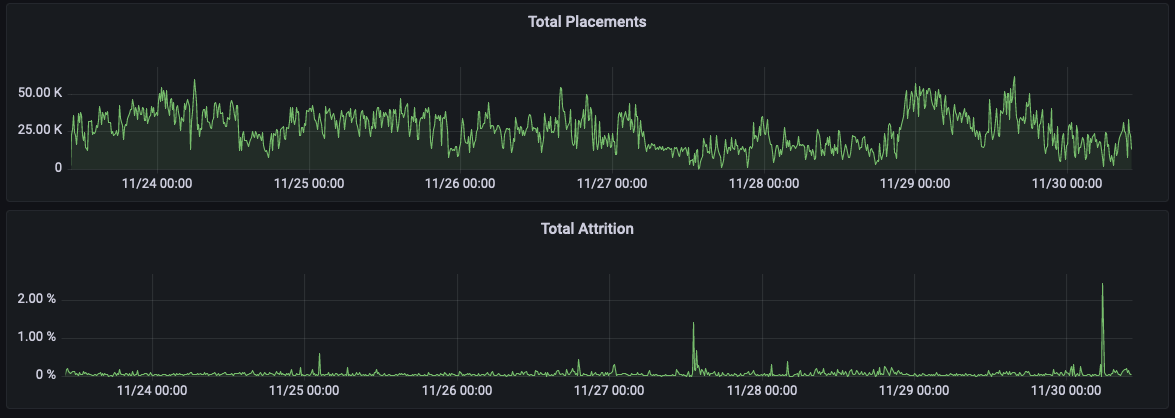Screen dimensions: 1175x418
Task: Click the attrition spike after 11/27 midday
Action: (694, 348)
